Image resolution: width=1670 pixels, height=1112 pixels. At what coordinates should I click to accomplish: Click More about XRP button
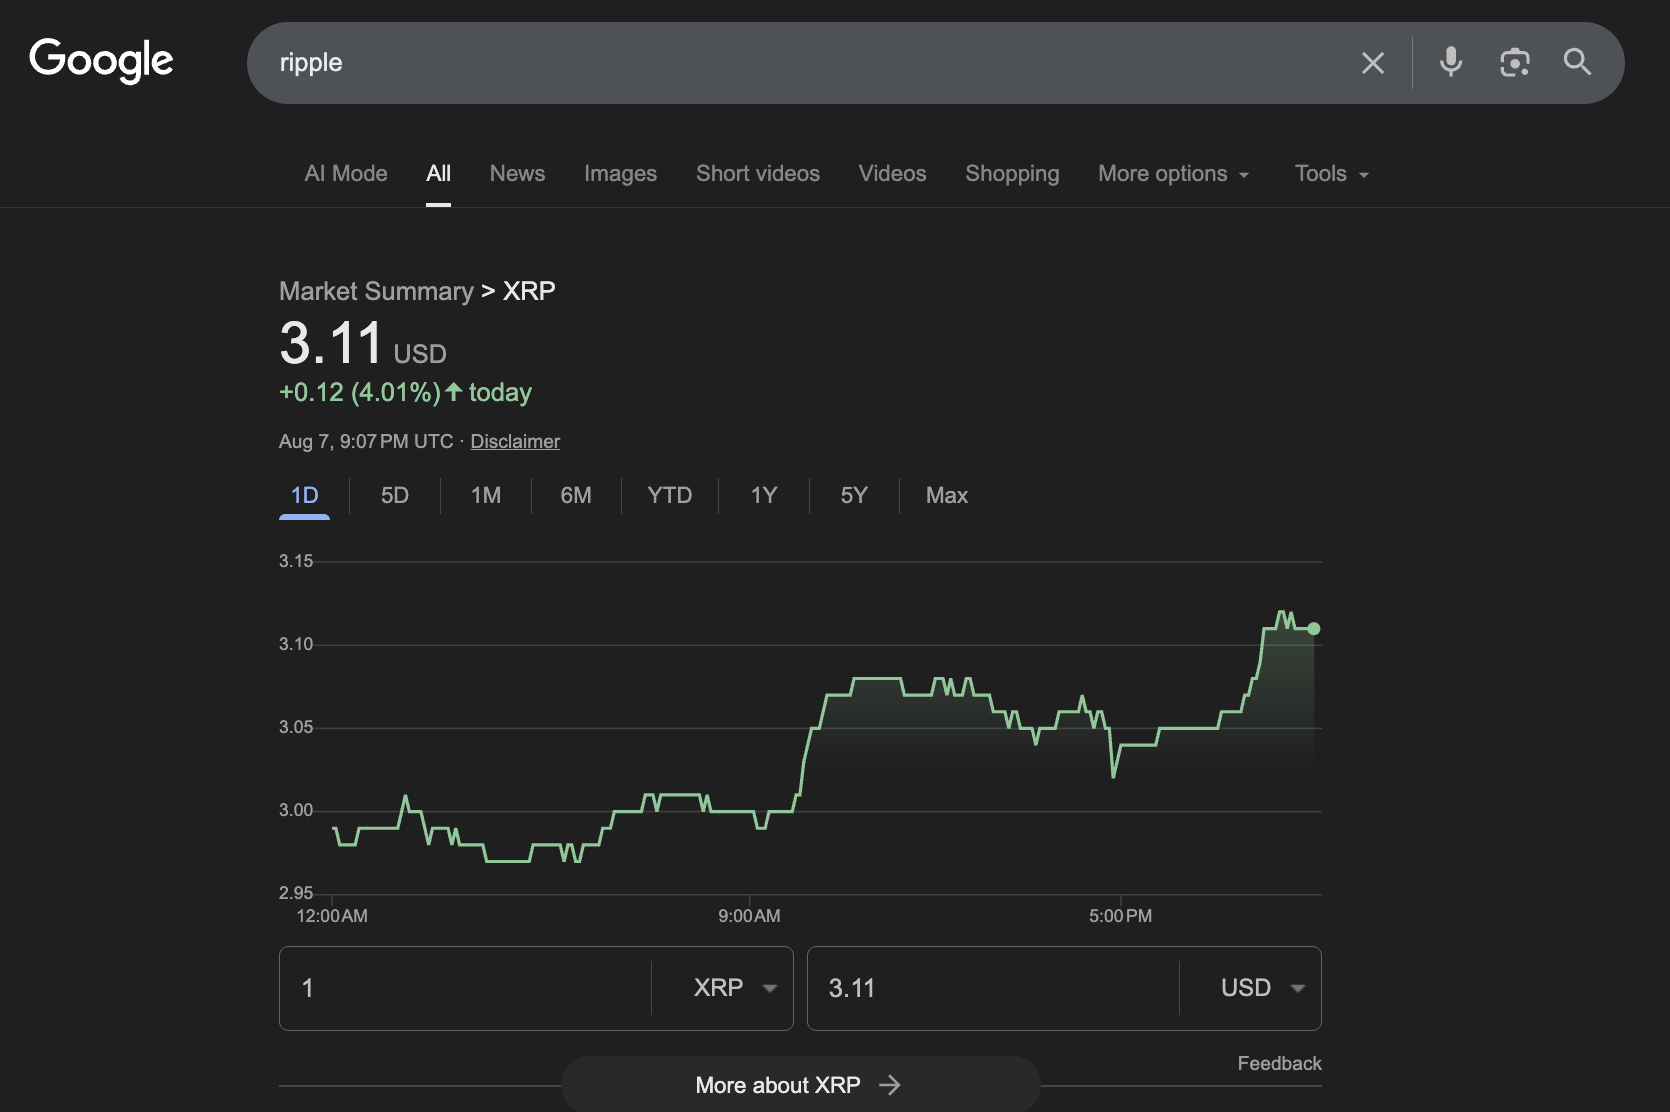pos(800,1085)
